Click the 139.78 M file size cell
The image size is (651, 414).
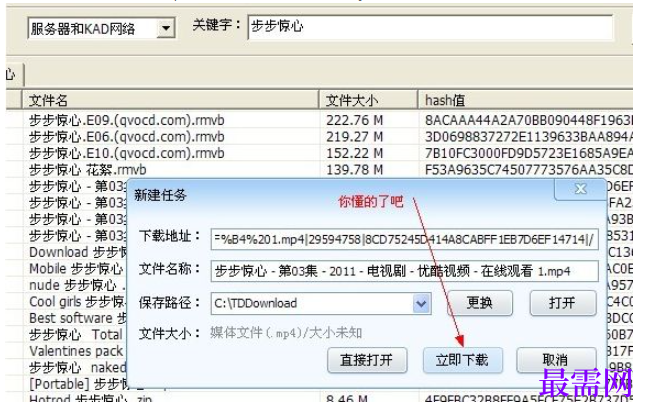pos(354,170)
